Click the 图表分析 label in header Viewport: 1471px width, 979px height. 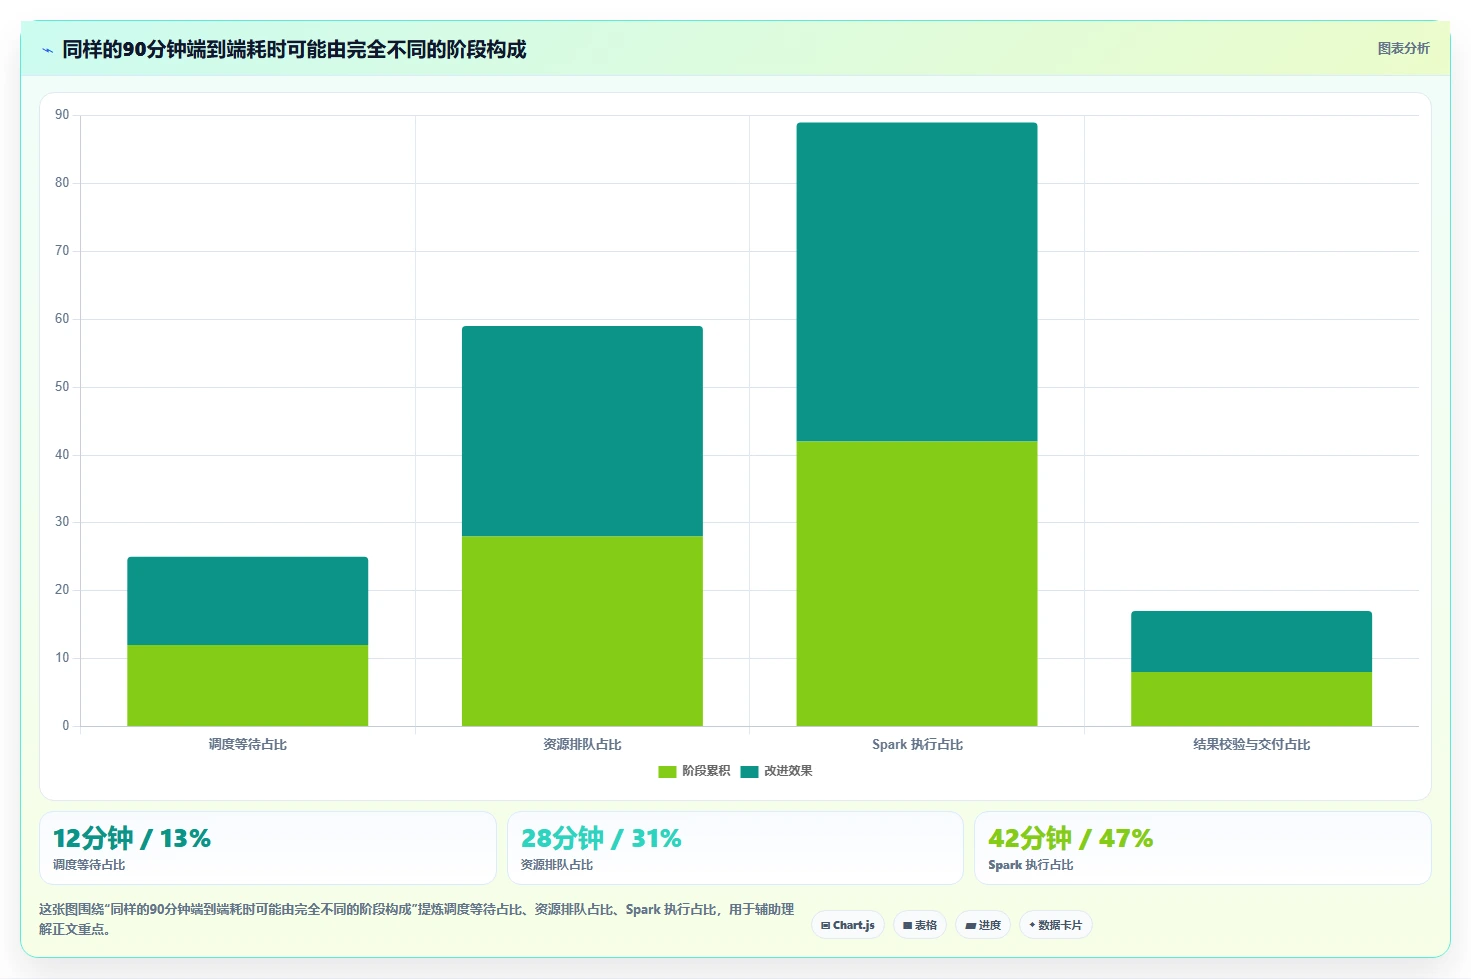[x=1403, y=48]
